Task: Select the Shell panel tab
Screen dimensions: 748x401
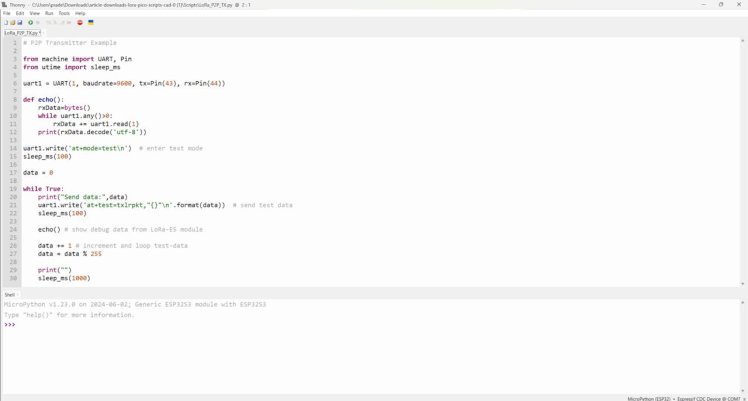Action: [x=10, y=295]
